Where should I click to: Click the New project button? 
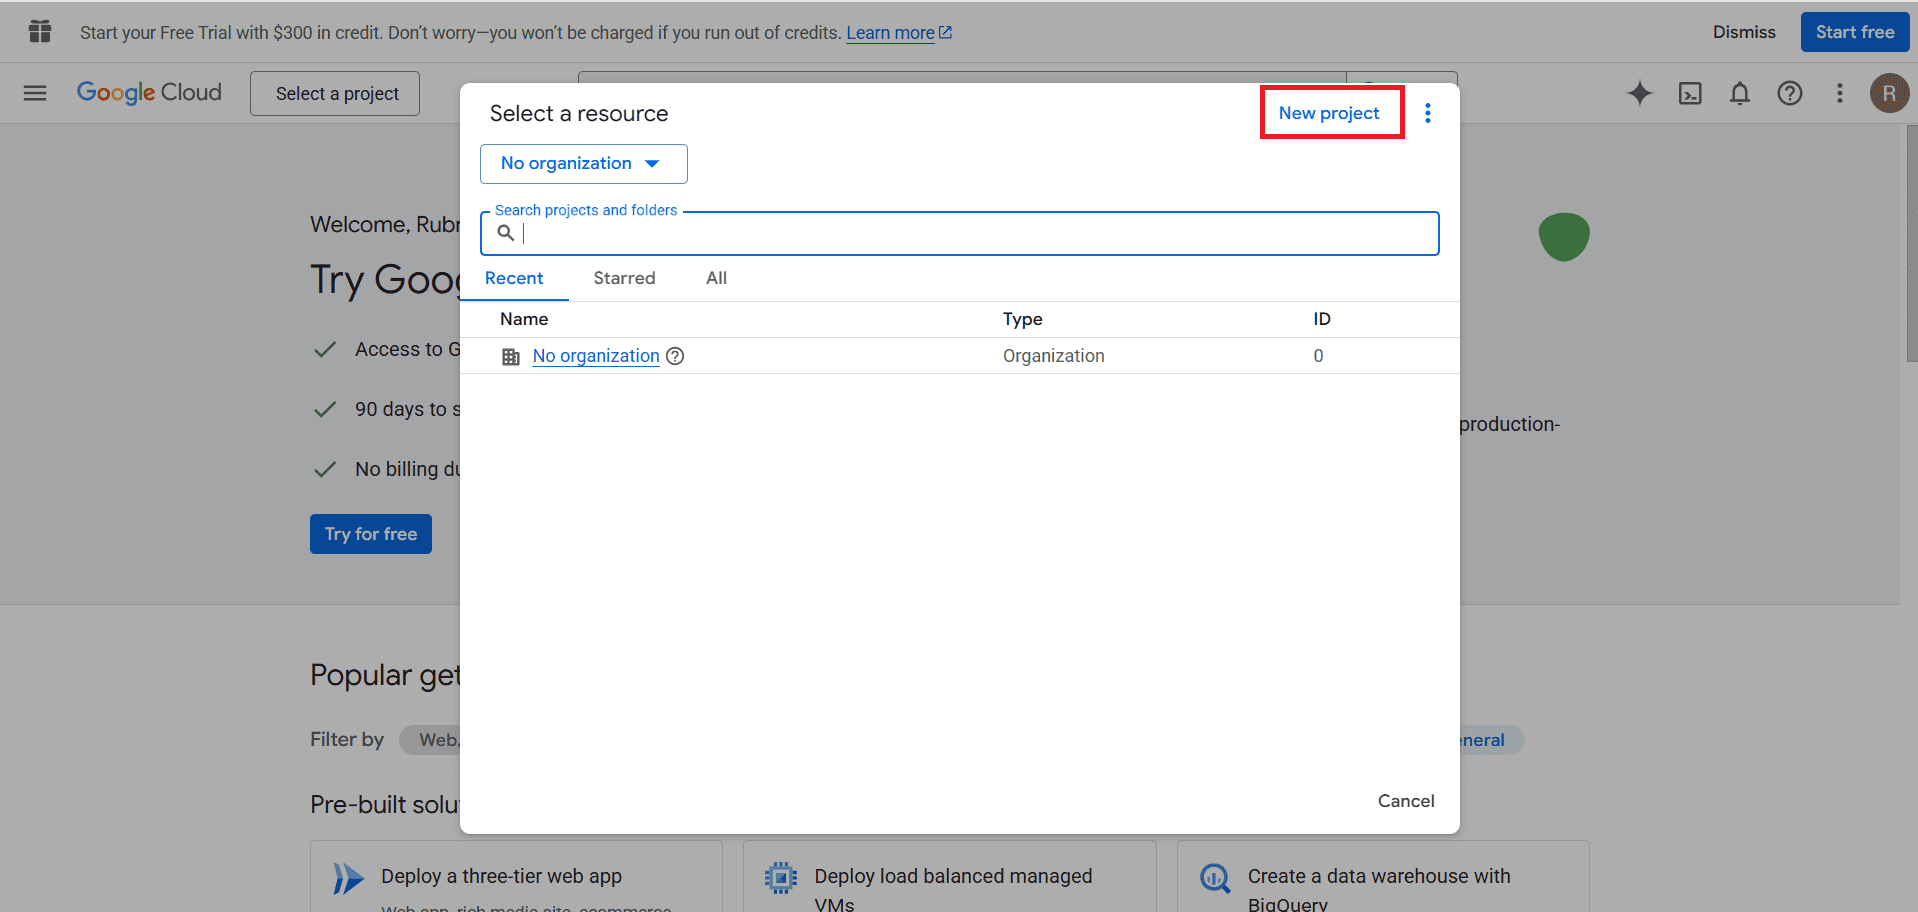pos(1329,113)
